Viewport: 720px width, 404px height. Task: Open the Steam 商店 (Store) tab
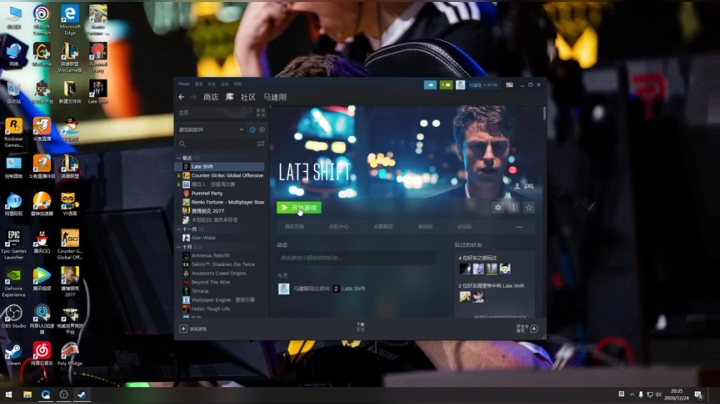(x=211, y=97)
